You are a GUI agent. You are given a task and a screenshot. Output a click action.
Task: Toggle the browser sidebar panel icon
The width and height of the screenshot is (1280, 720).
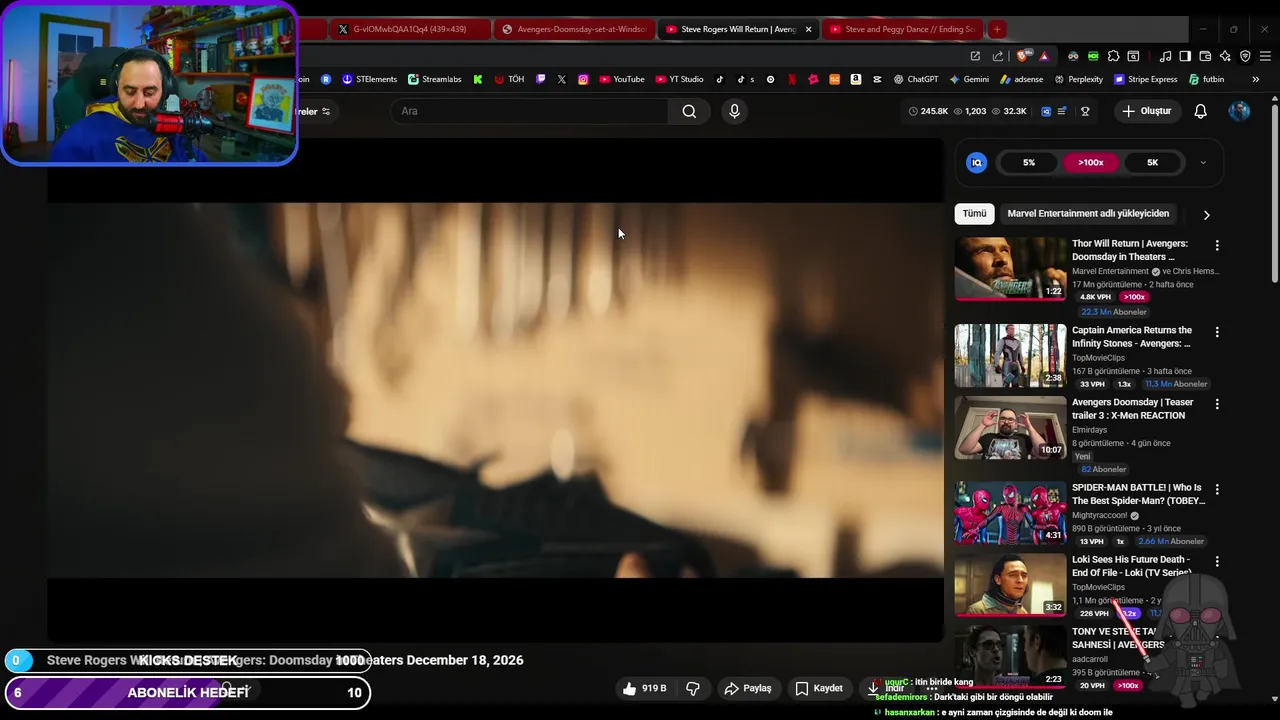[x=1185, y=56]
